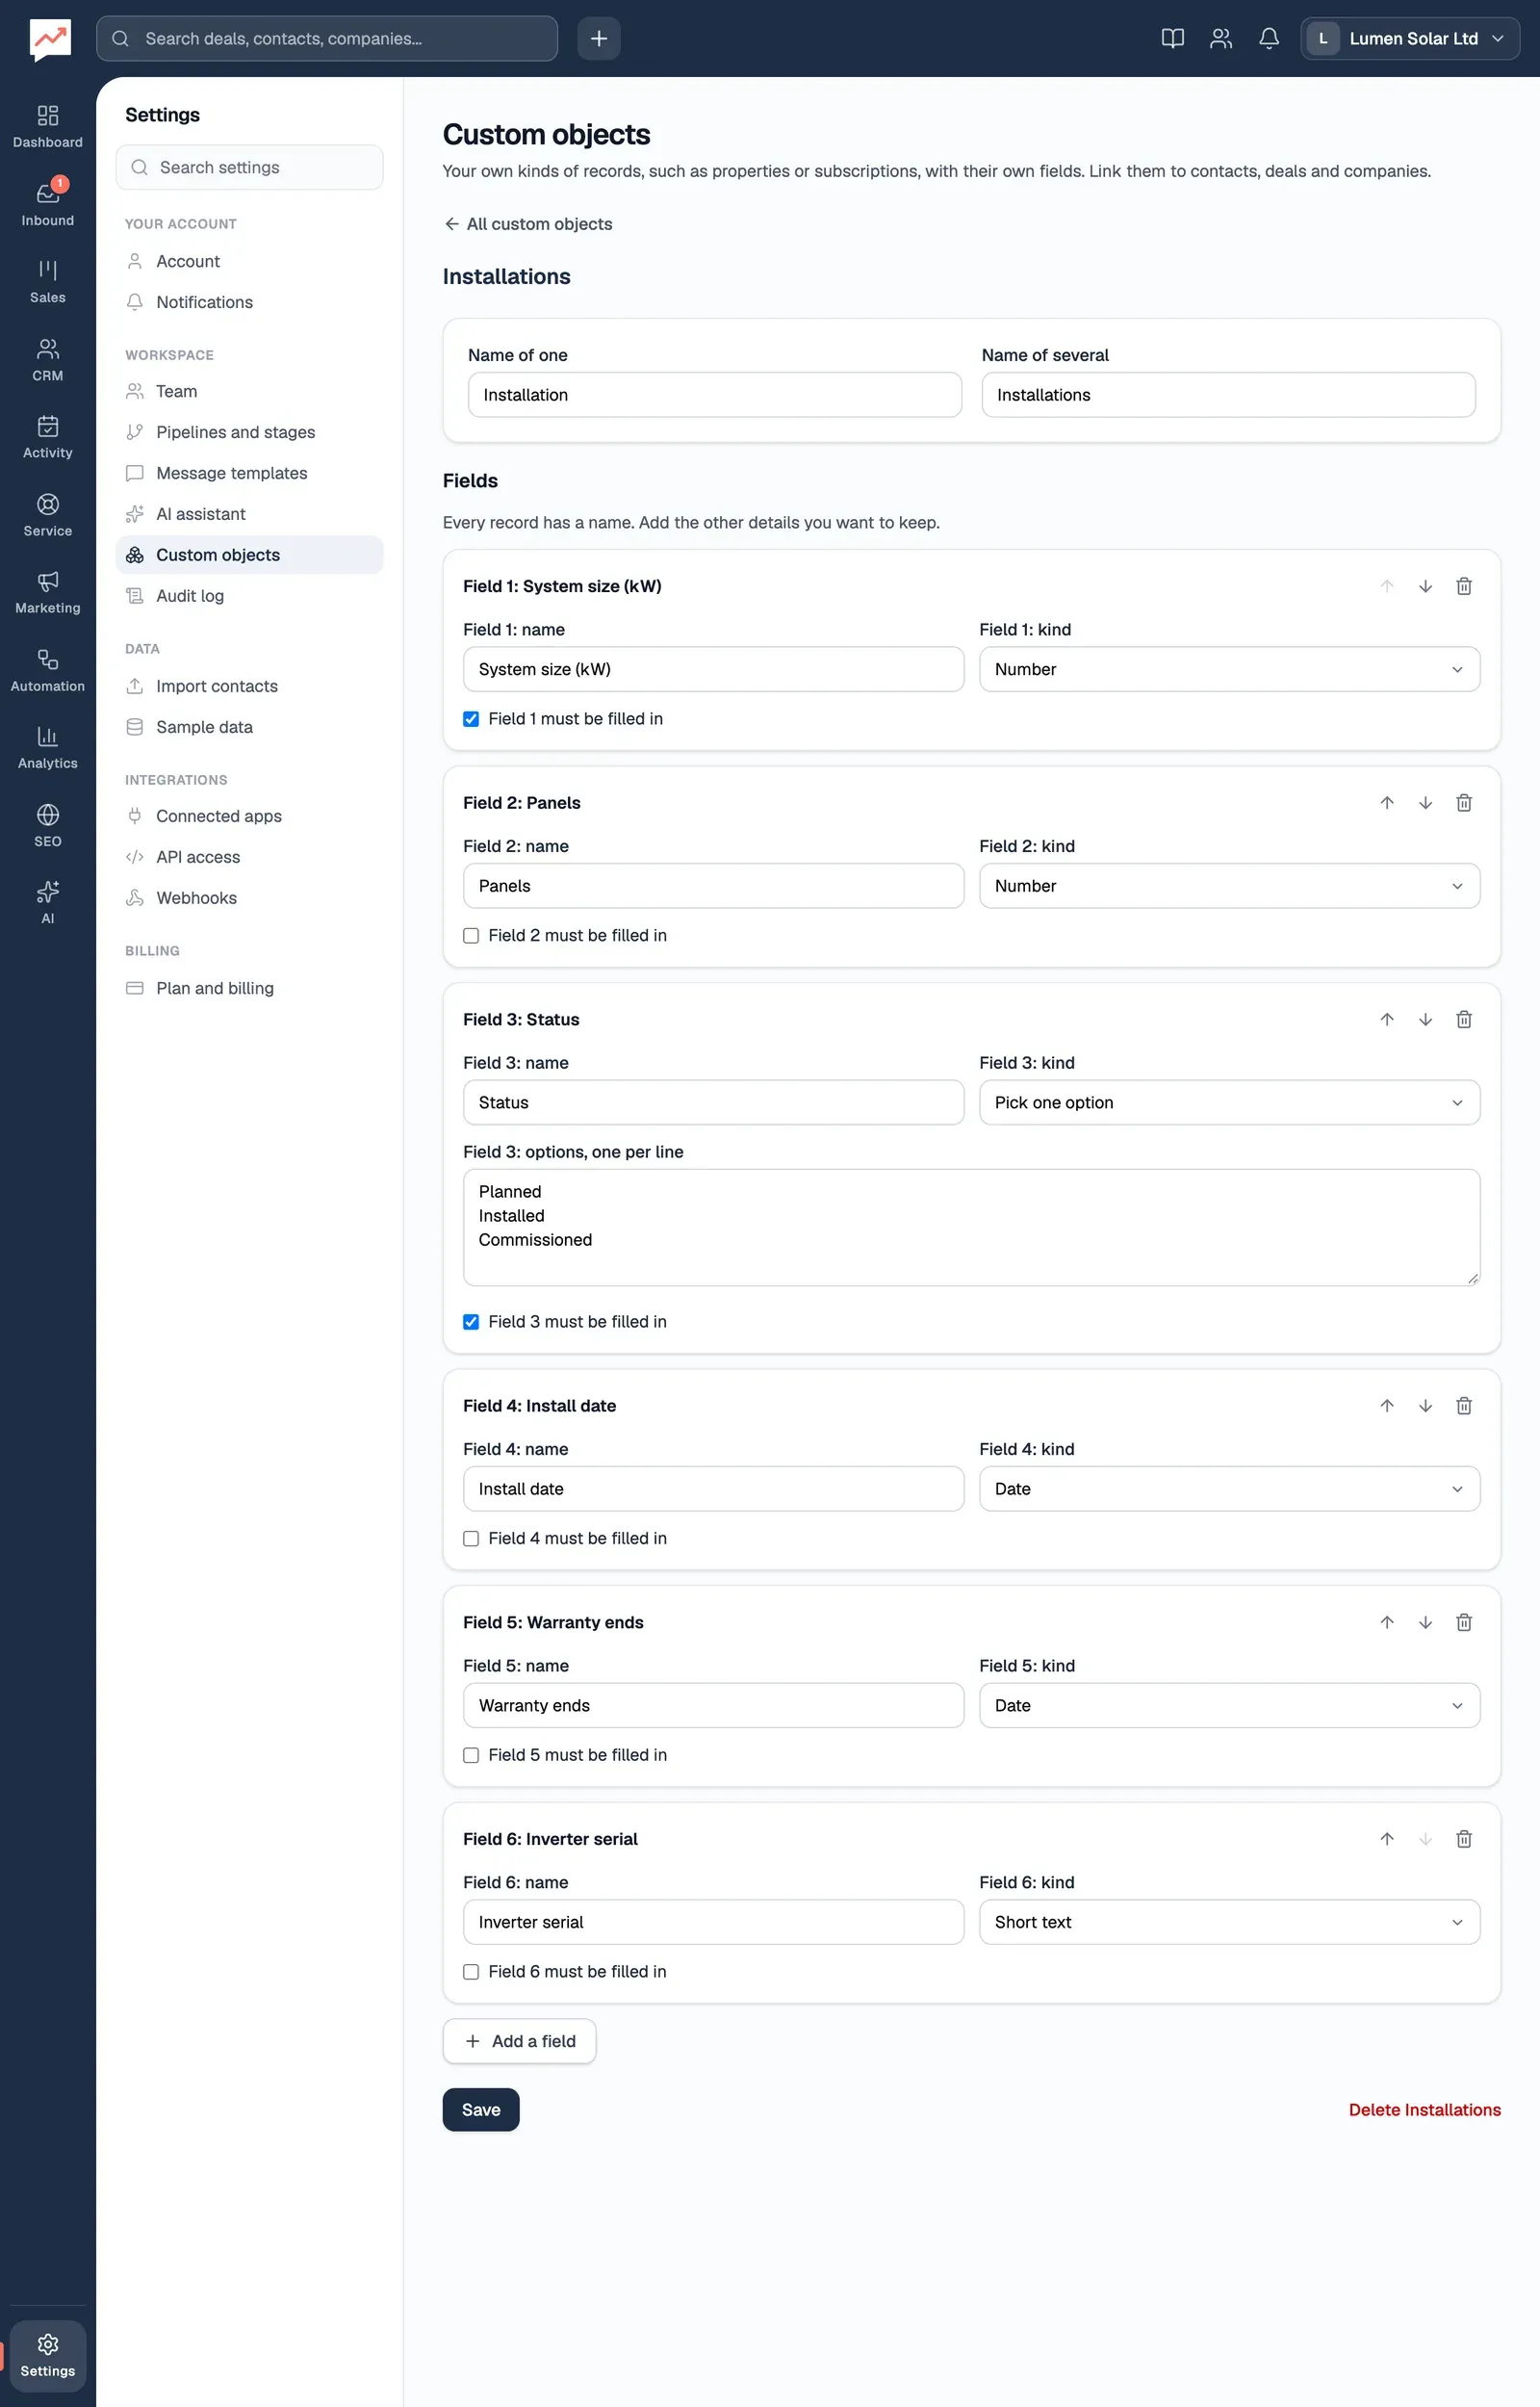The height and width of the screenshot is (2407, 1540).
Task: Open Plan and billing settings
Action: click(x=249, y=987)
